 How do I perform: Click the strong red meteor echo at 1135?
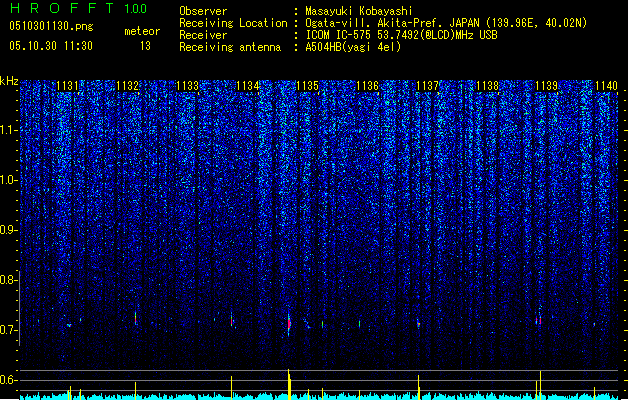289,323
